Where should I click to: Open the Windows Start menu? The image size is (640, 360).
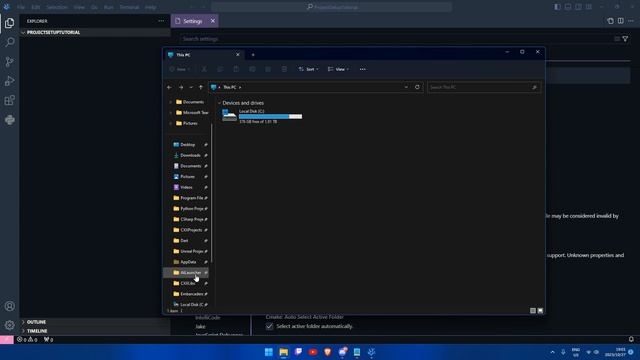coord(269,352)
